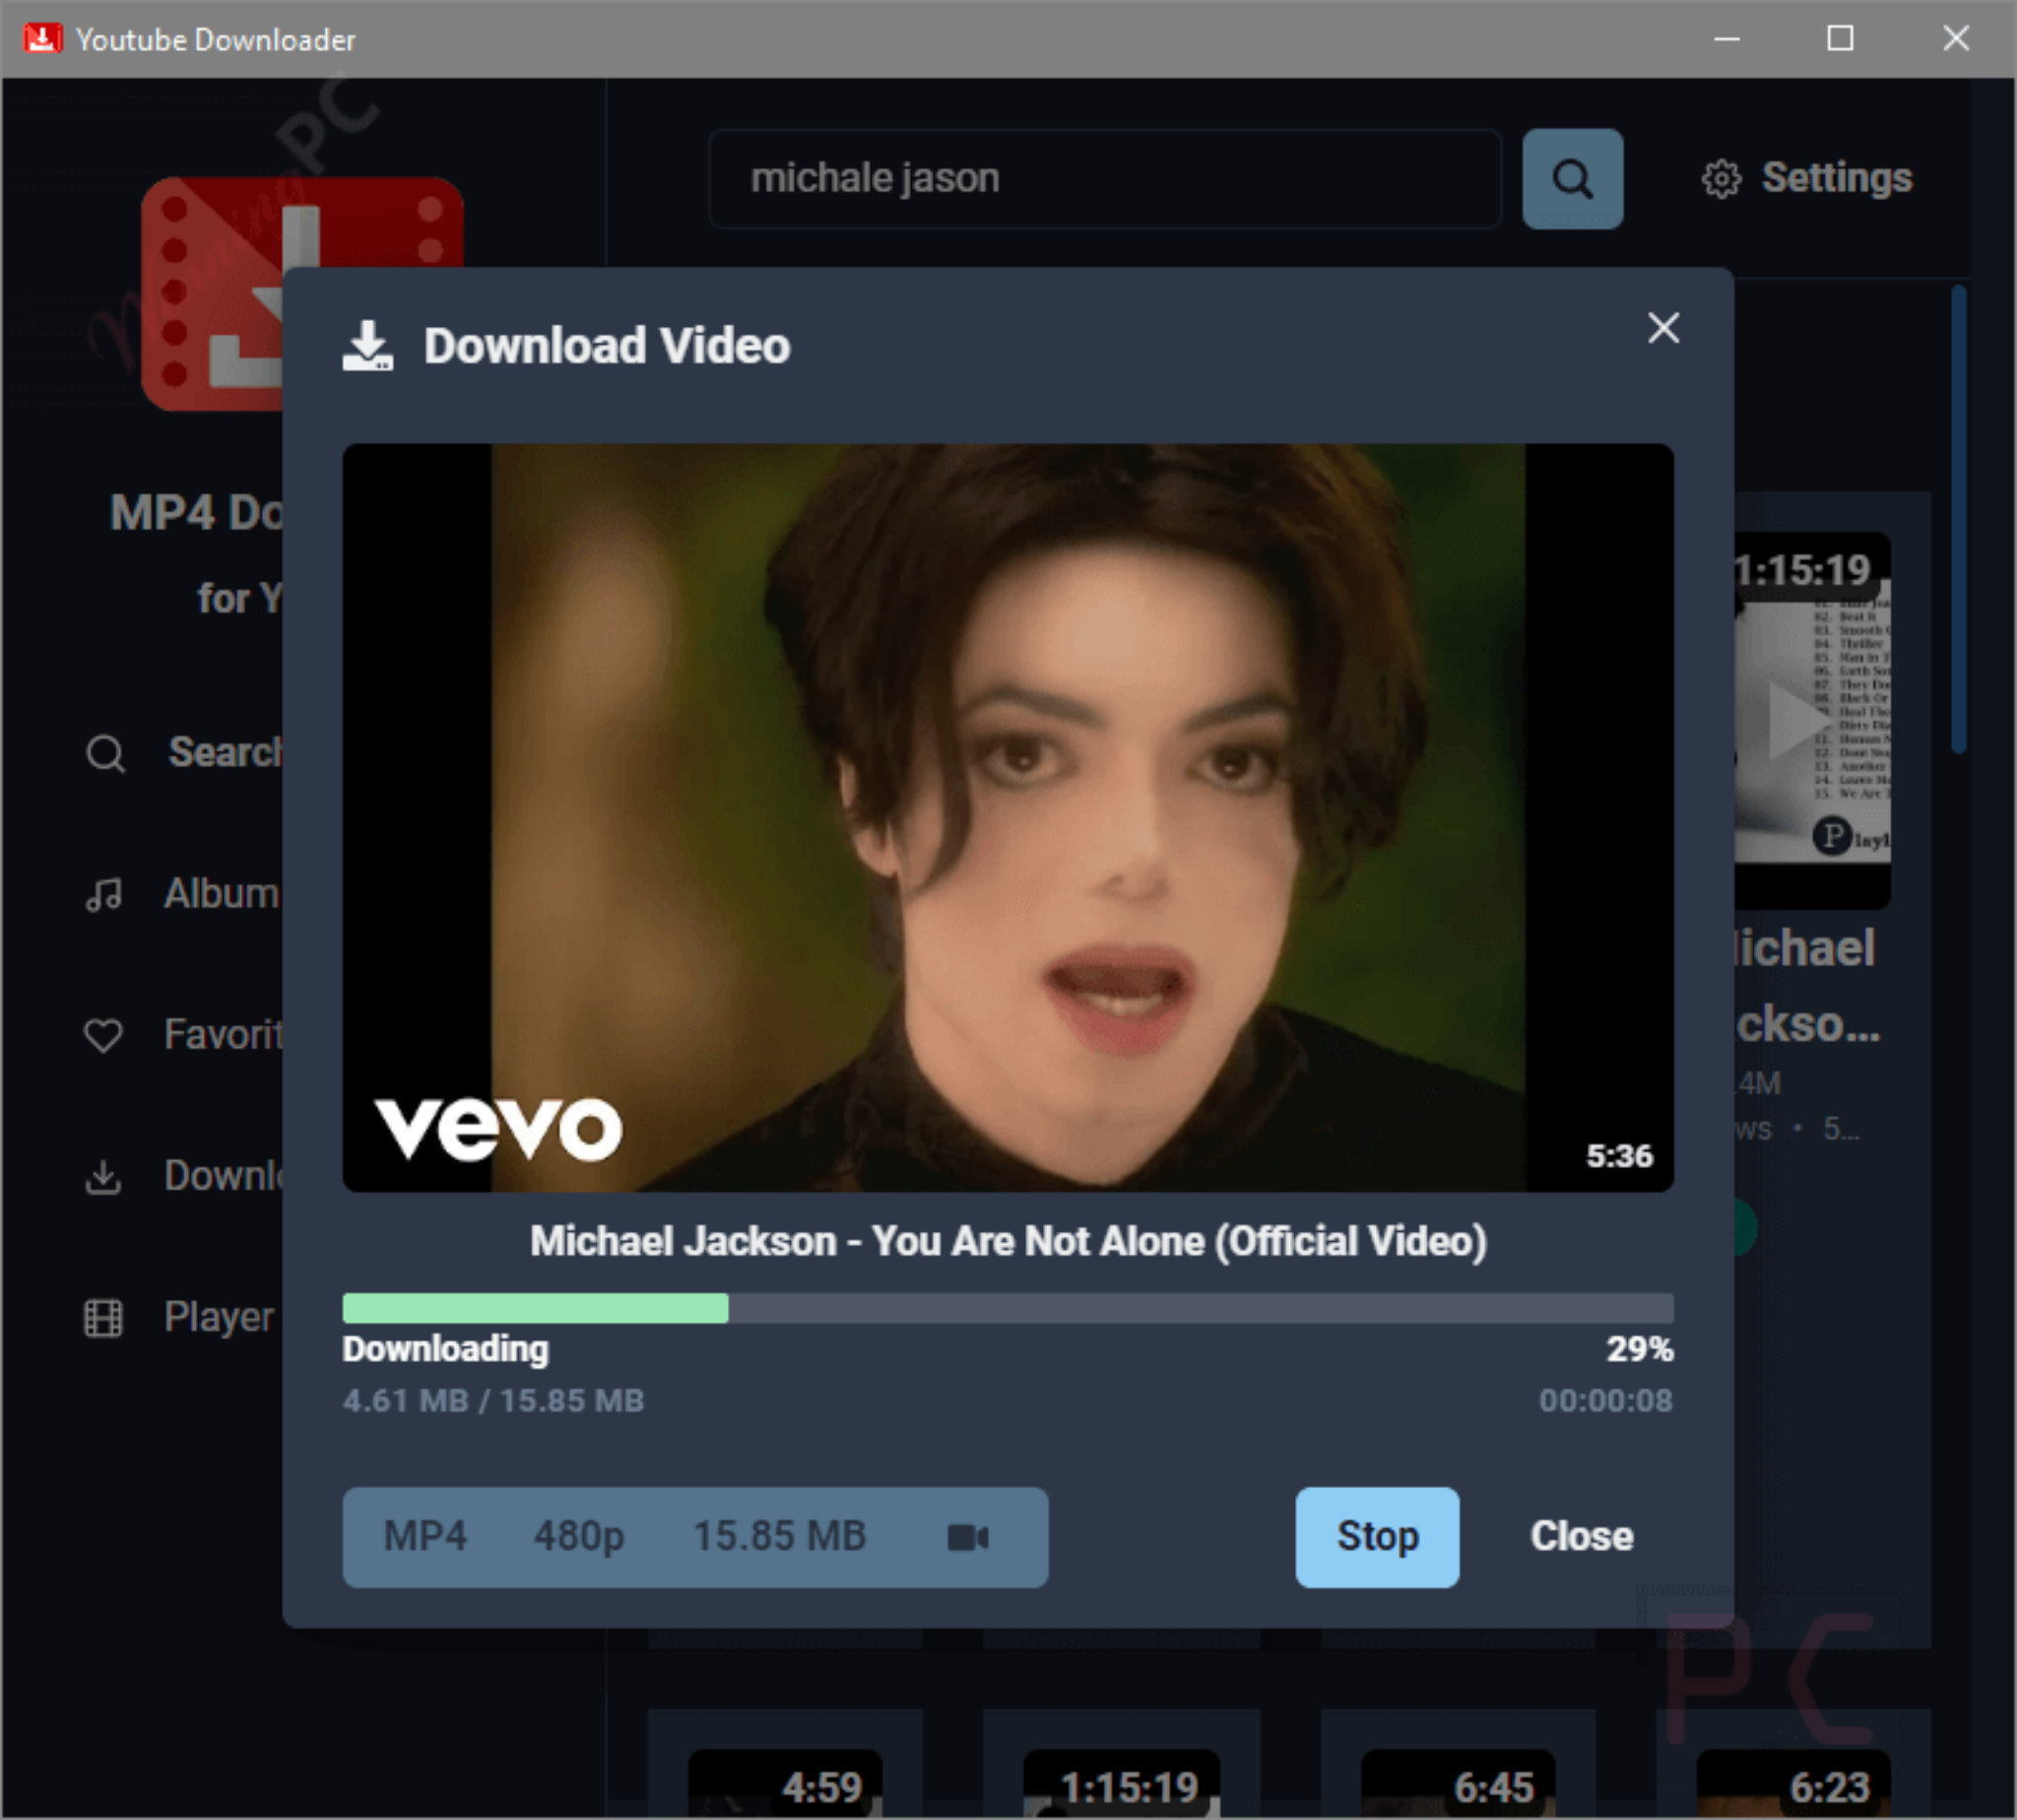Click the music note Album icon
Screen dimensions: 2017x1820
104,894
